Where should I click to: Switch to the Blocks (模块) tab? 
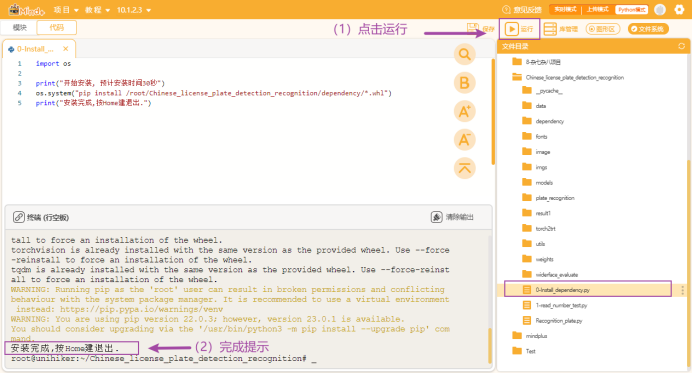coord(19,27)
